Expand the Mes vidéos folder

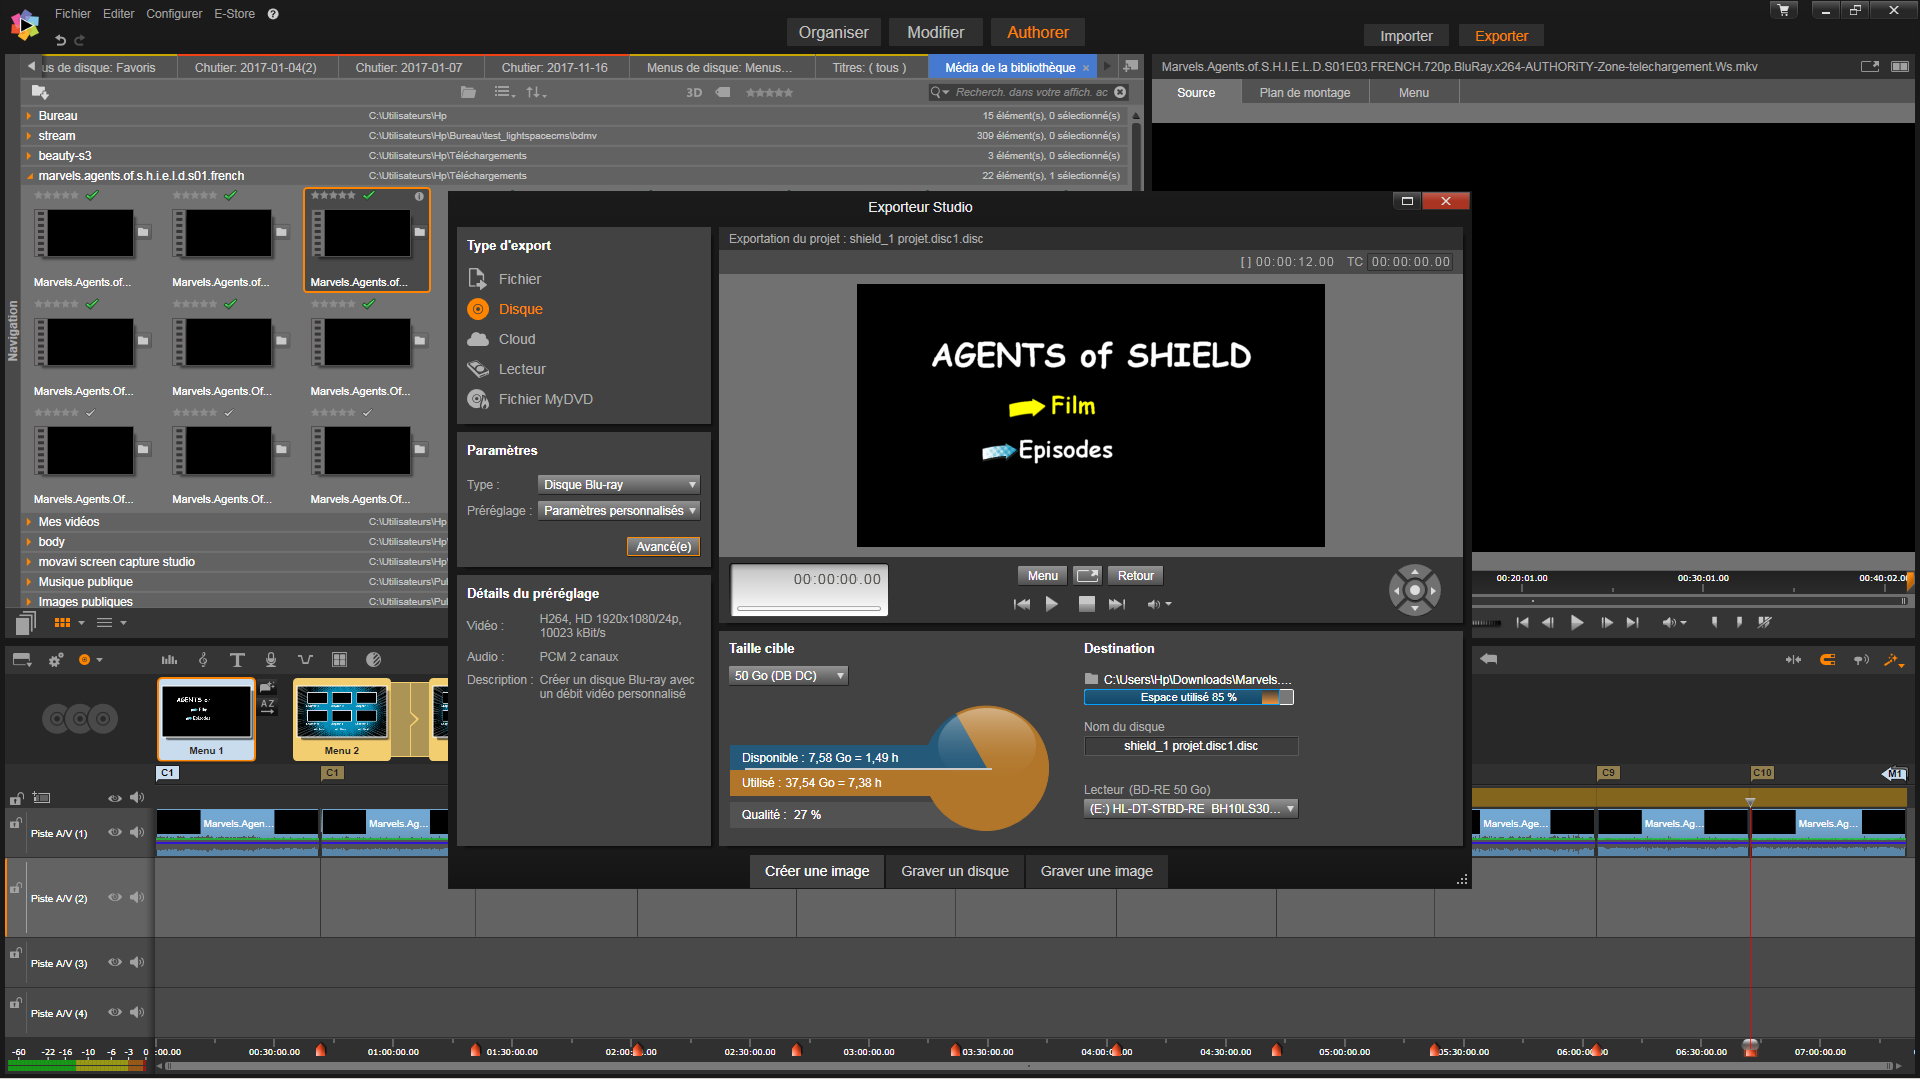click(29, 522)
